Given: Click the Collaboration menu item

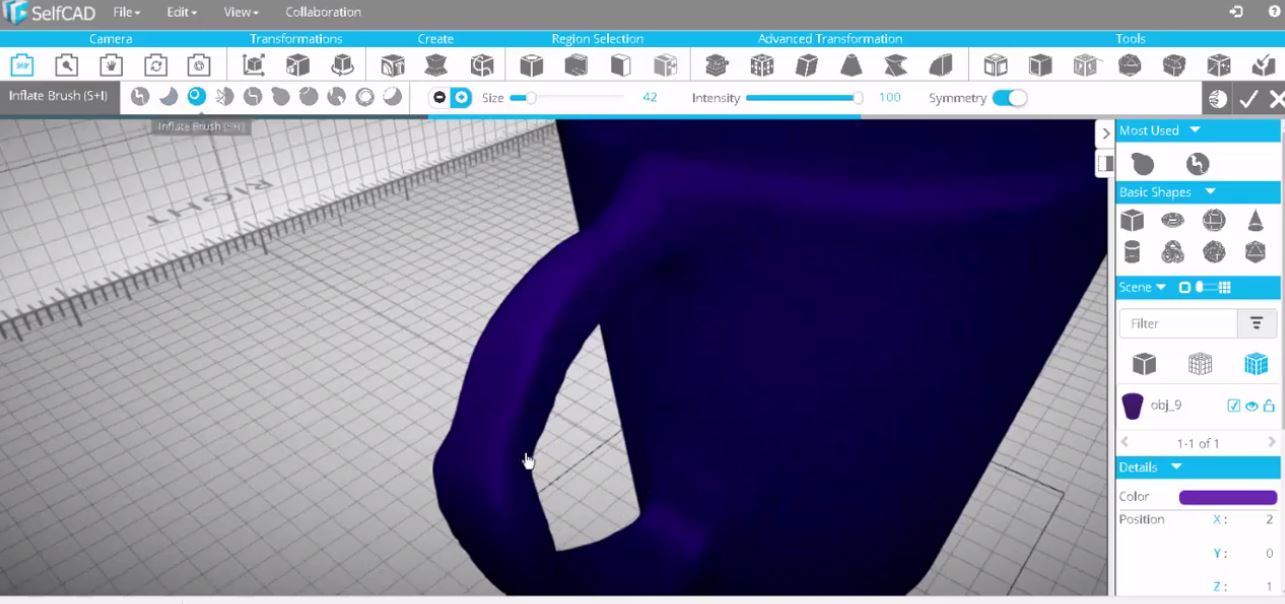Looking at the screenshot, I should pos(322,11).
